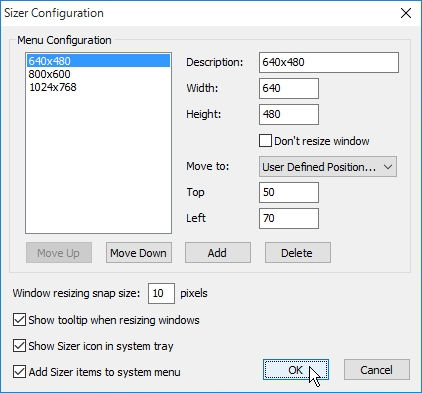Open the Move to dropdown
Viewport: 422px width, 393px height.
(328, 167)
